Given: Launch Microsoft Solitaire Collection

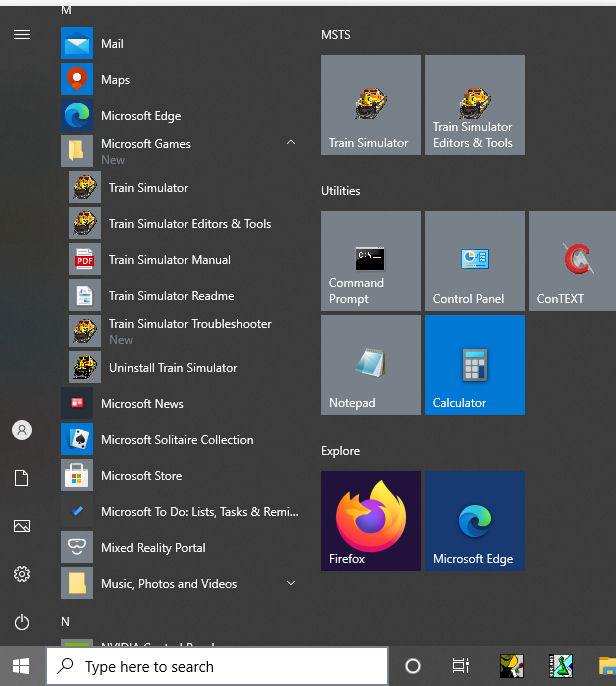Looking at the screenshot, I should point(180,439).
